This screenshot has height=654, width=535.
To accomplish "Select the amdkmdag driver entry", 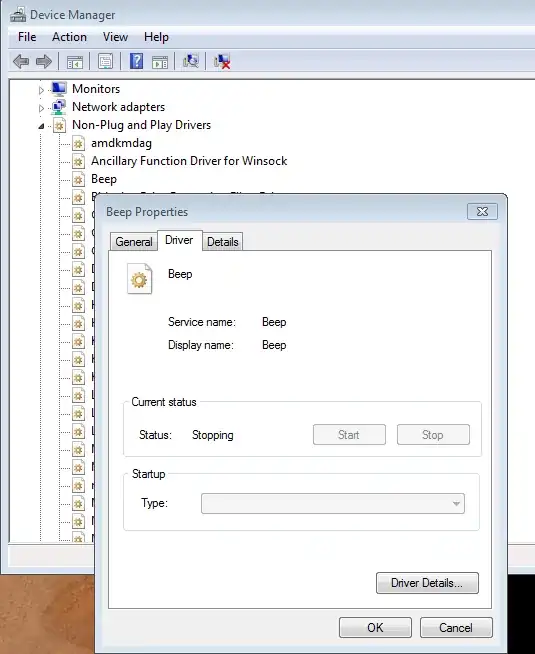I will tap(121, 143).
